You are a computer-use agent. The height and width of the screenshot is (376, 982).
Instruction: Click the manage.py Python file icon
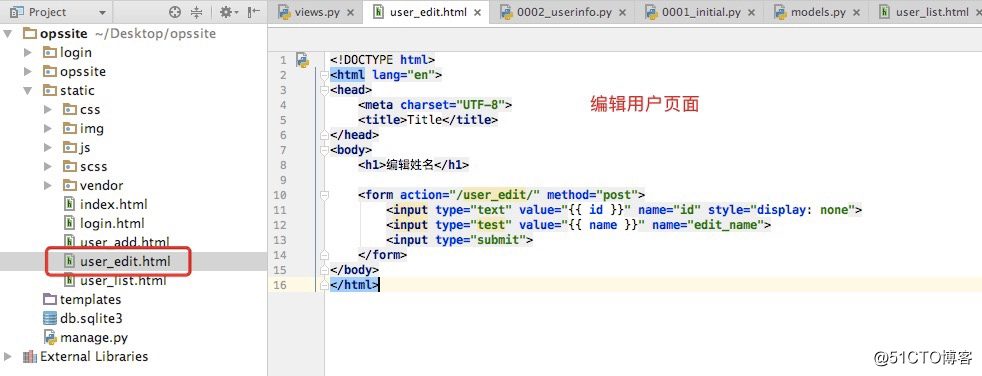coord(50,337)
